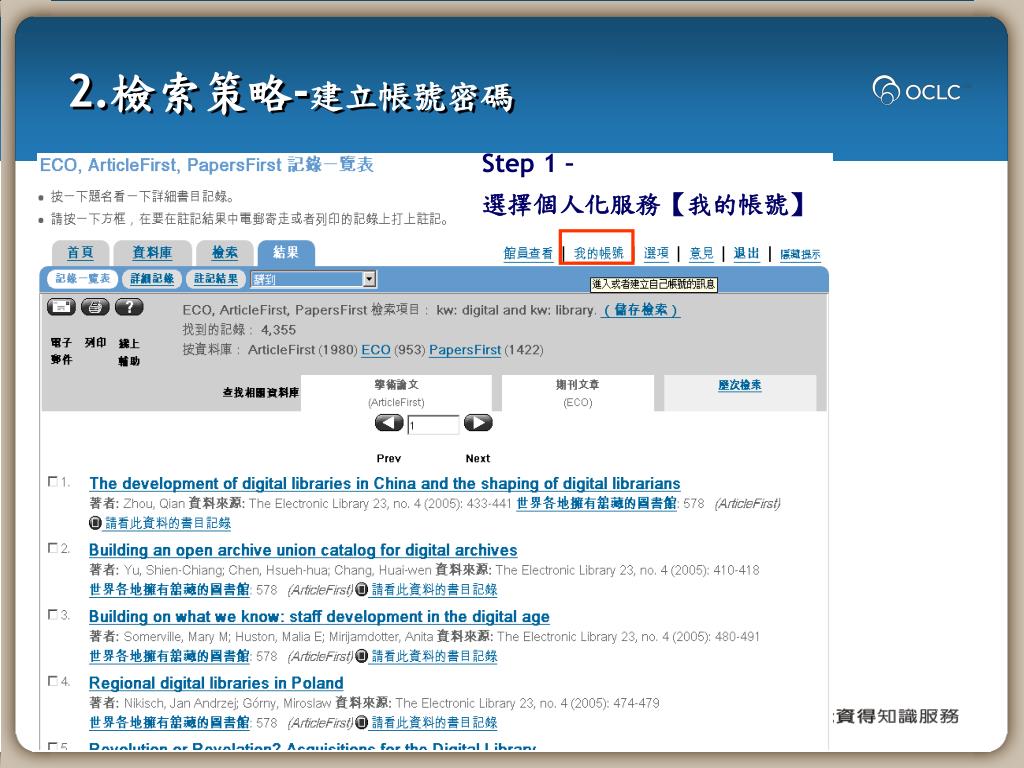Click the '找到的記錄: 4,355' text
This screenshot has width=1024, height=768.
point(239,330)
